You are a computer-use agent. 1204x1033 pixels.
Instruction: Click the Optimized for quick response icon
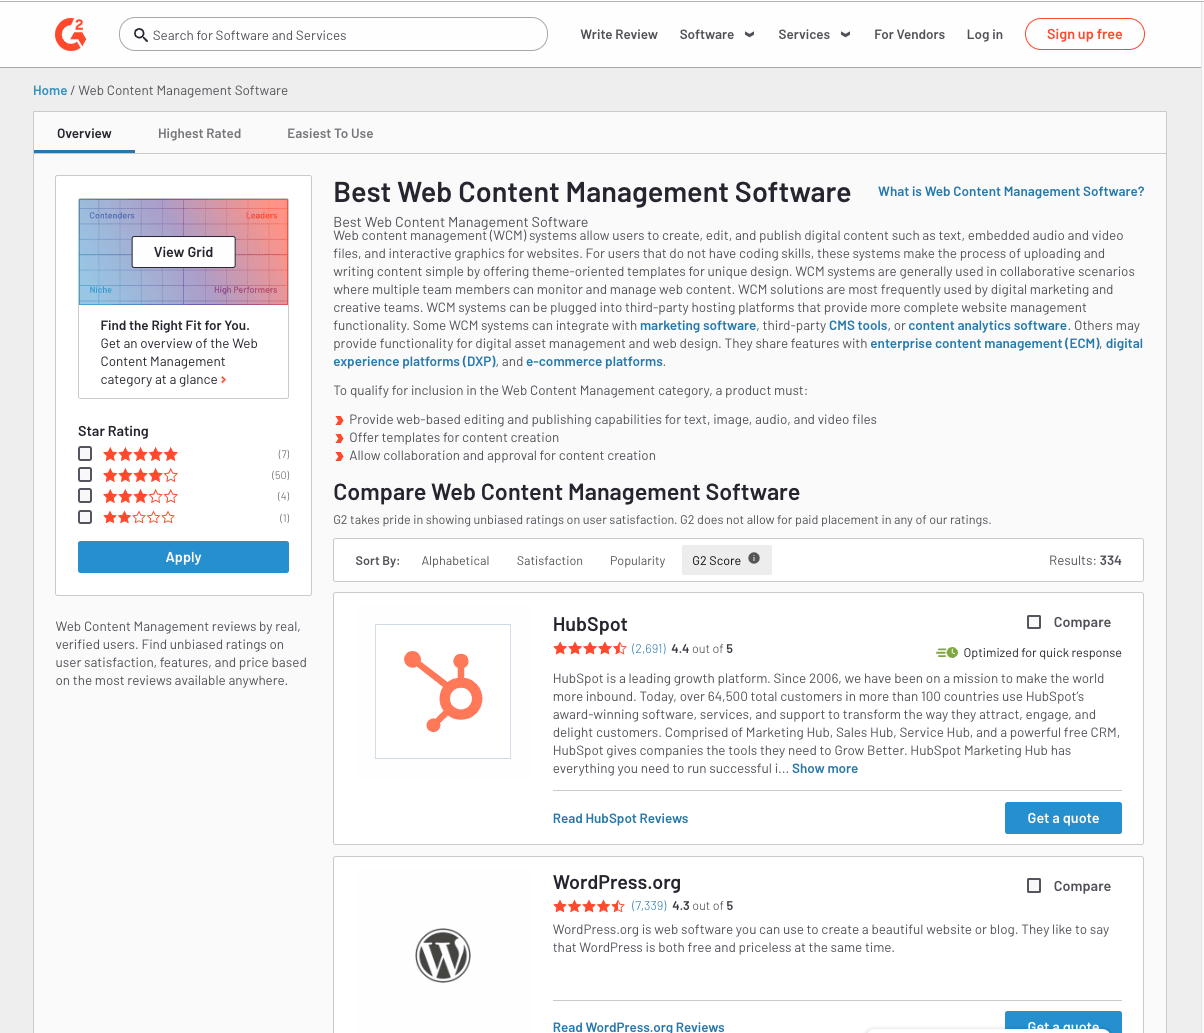pyautogui.click(x=946, y=653)
